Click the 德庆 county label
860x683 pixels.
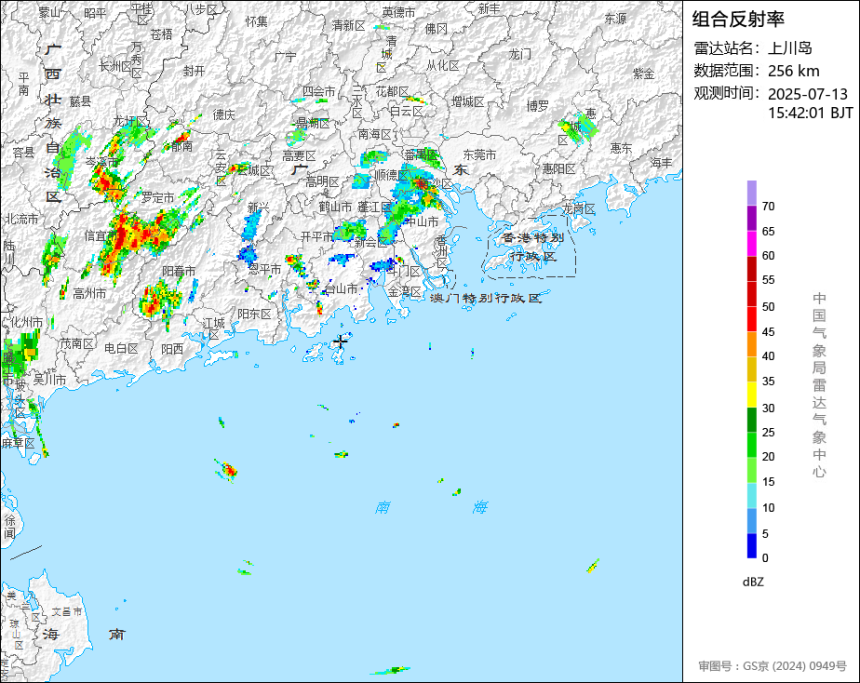223,114
